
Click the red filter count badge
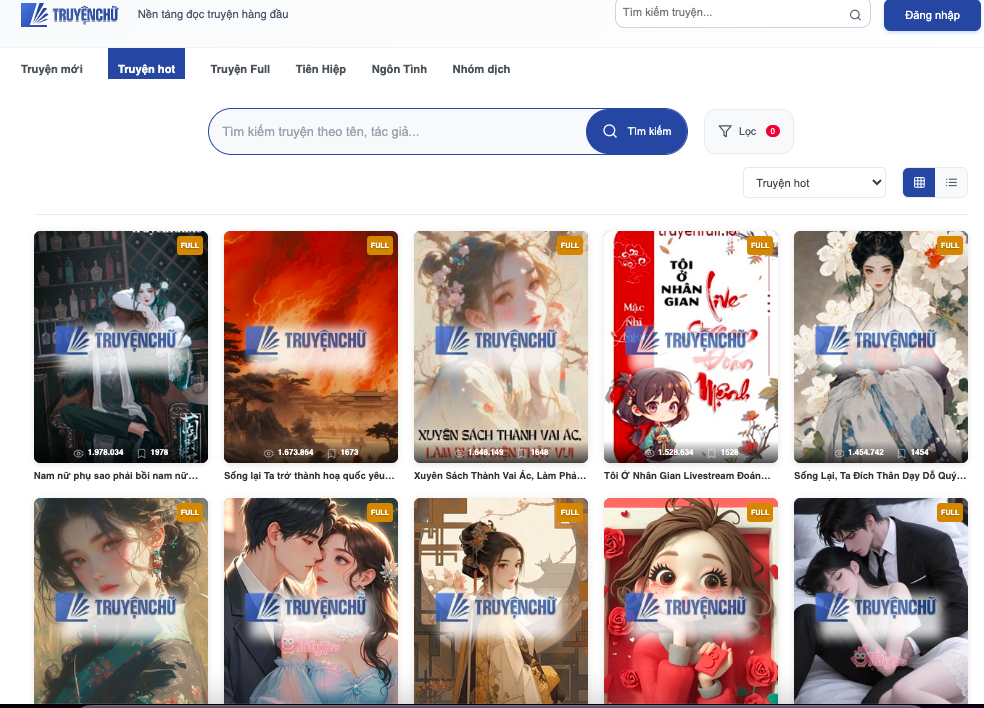pyautogui.click(x=773, y=131)
